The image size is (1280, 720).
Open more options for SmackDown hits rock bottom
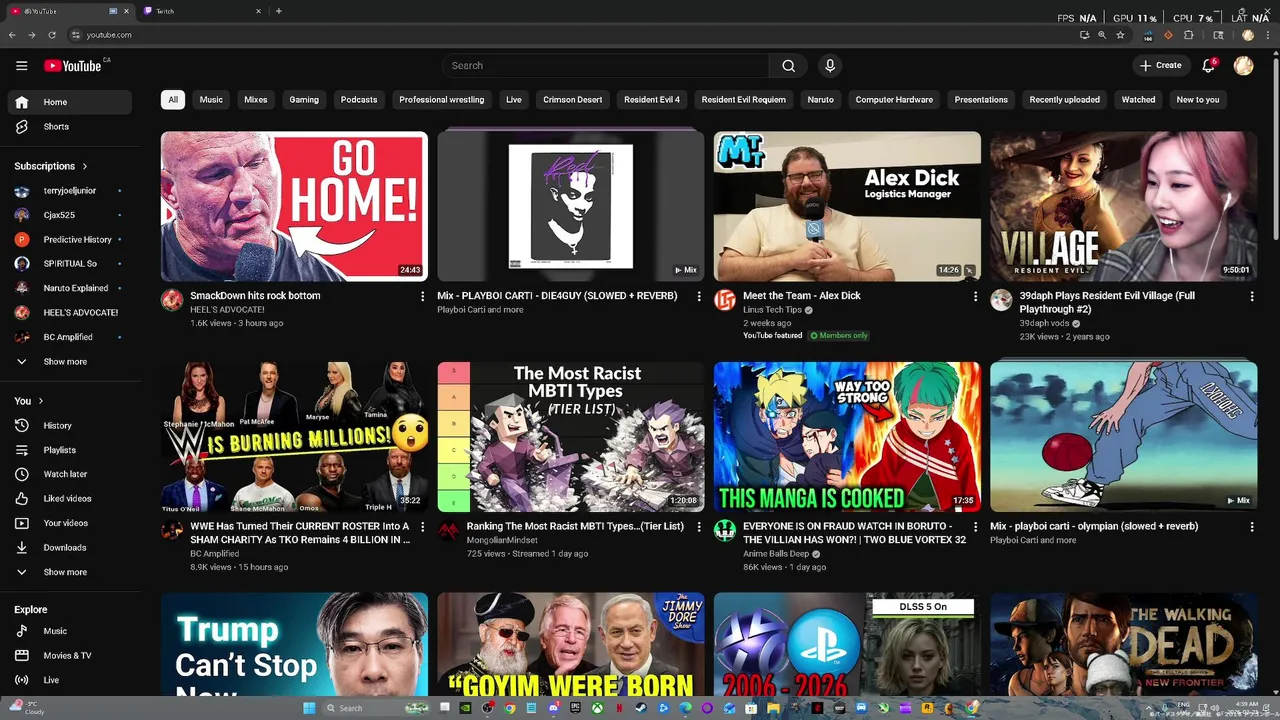pyautogui.click(x=422, y=297)
